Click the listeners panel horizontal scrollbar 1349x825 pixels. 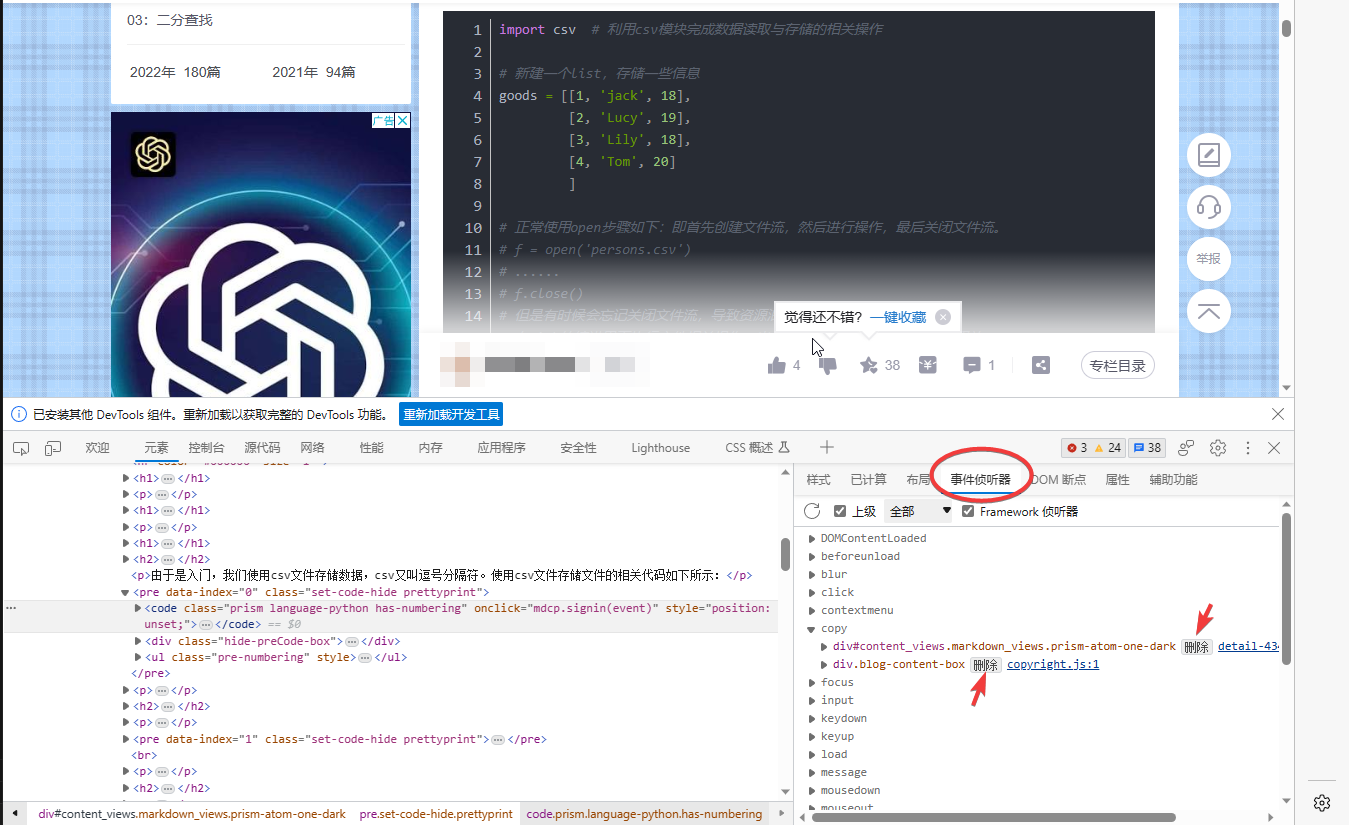coord(994,817)
